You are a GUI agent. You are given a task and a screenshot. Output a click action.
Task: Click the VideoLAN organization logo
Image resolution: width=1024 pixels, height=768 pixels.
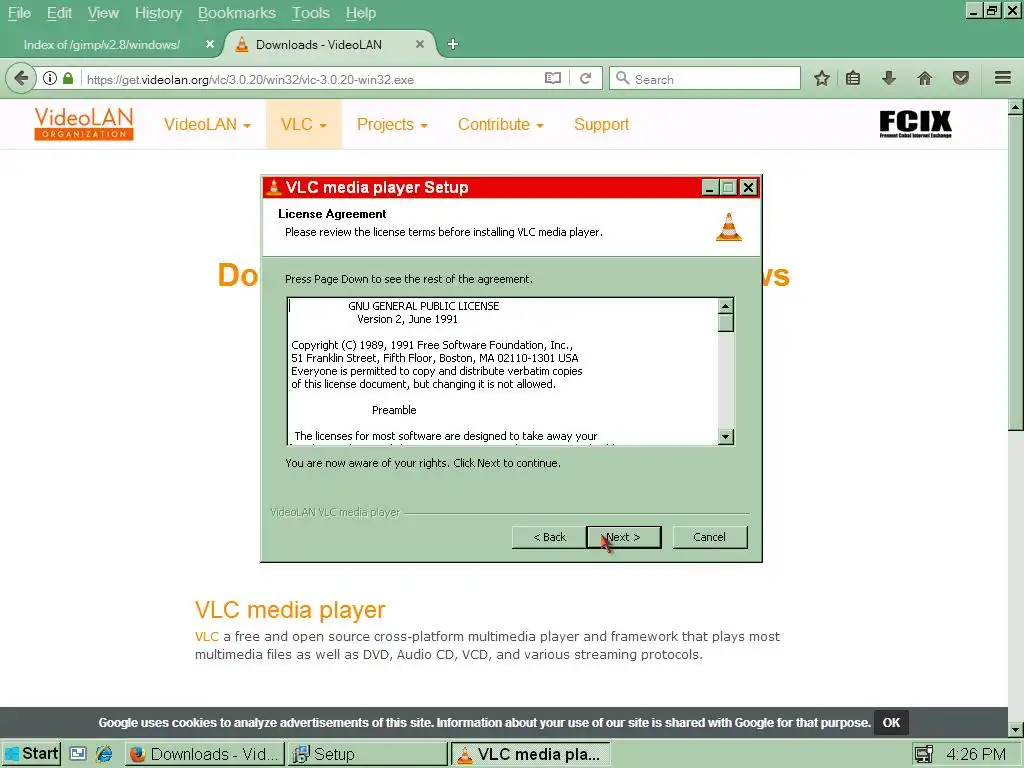click(x=84, y=124)
